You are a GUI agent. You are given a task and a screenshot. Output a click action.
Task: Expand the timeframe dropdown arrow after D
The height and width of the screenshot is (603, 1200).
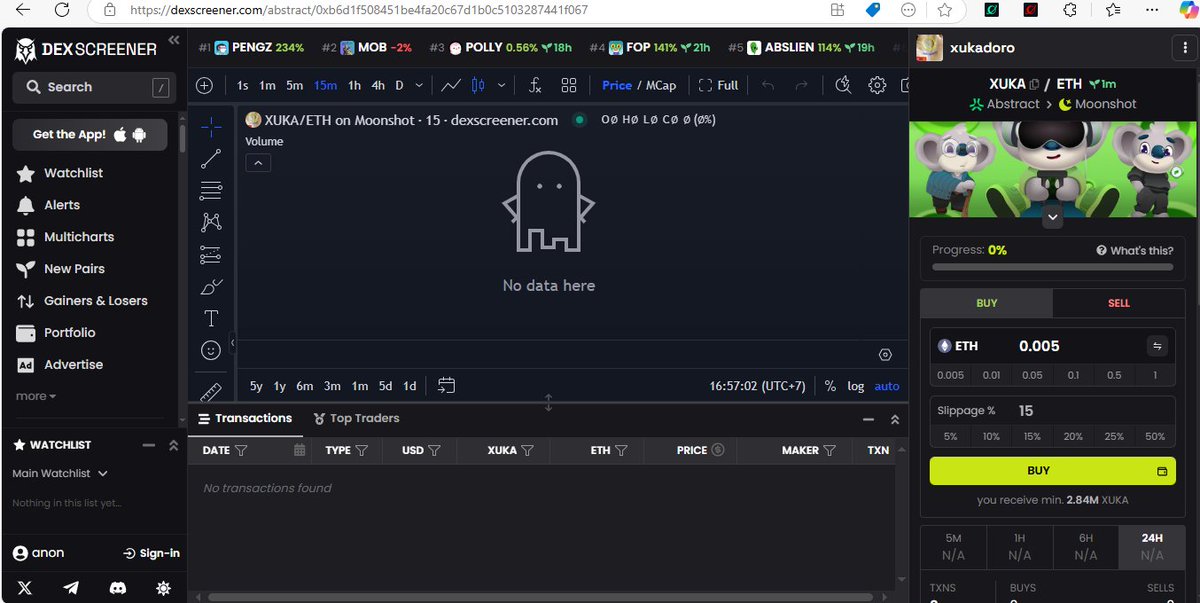[419, 86]
